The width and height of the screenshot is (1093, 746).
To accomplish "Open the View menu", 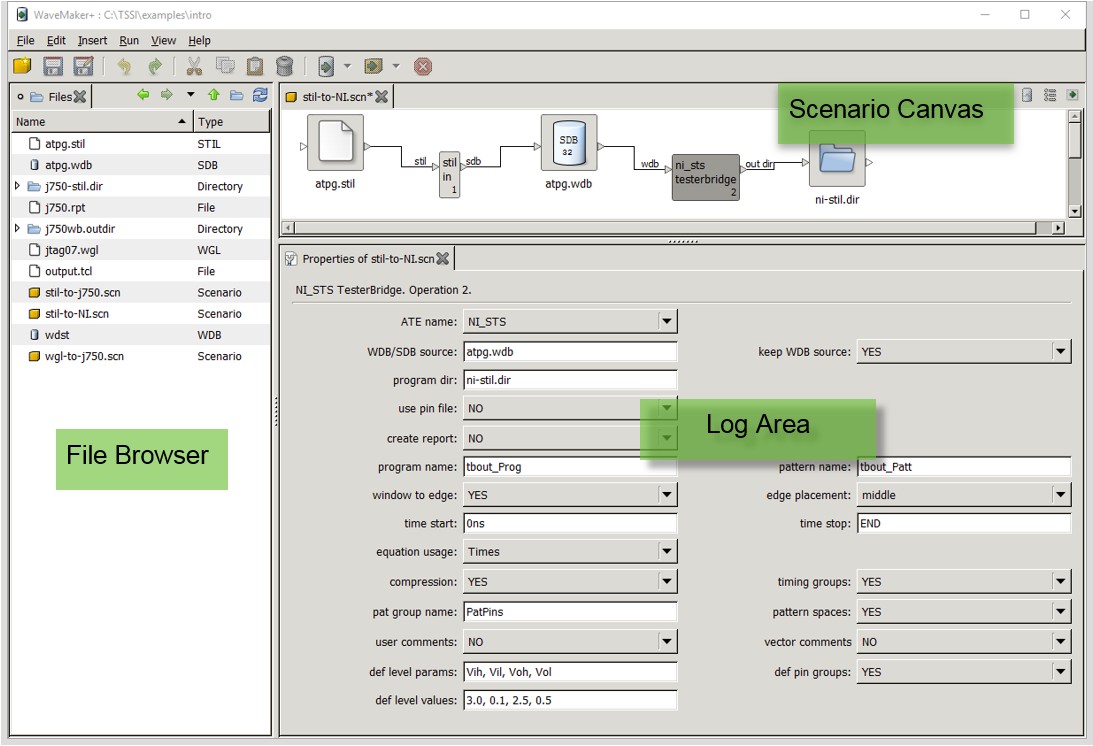I will point(164,40).
